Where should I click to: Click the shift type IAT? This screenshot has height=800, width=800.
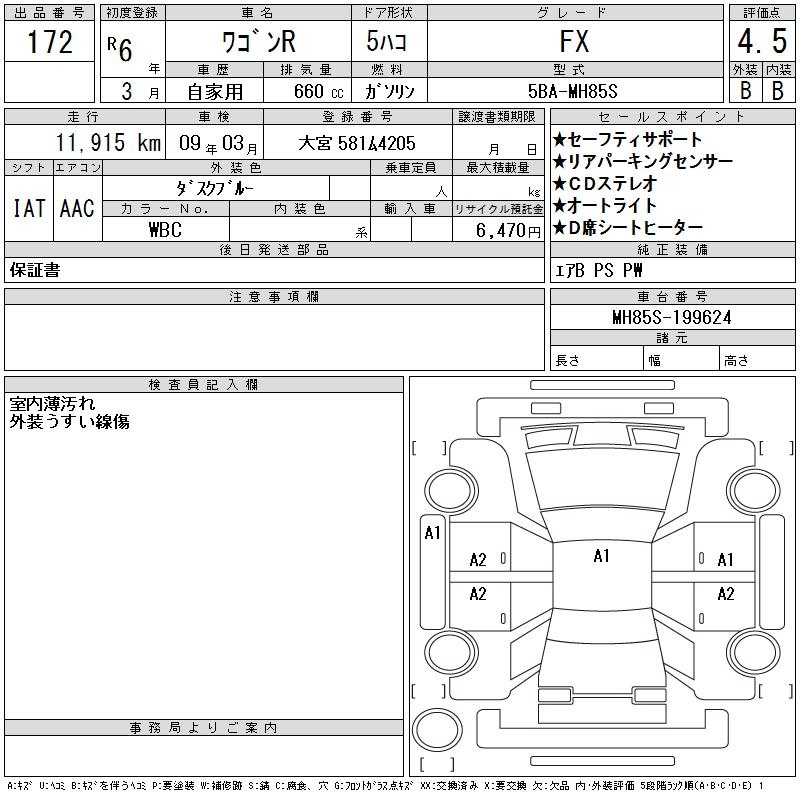point(29,208)
